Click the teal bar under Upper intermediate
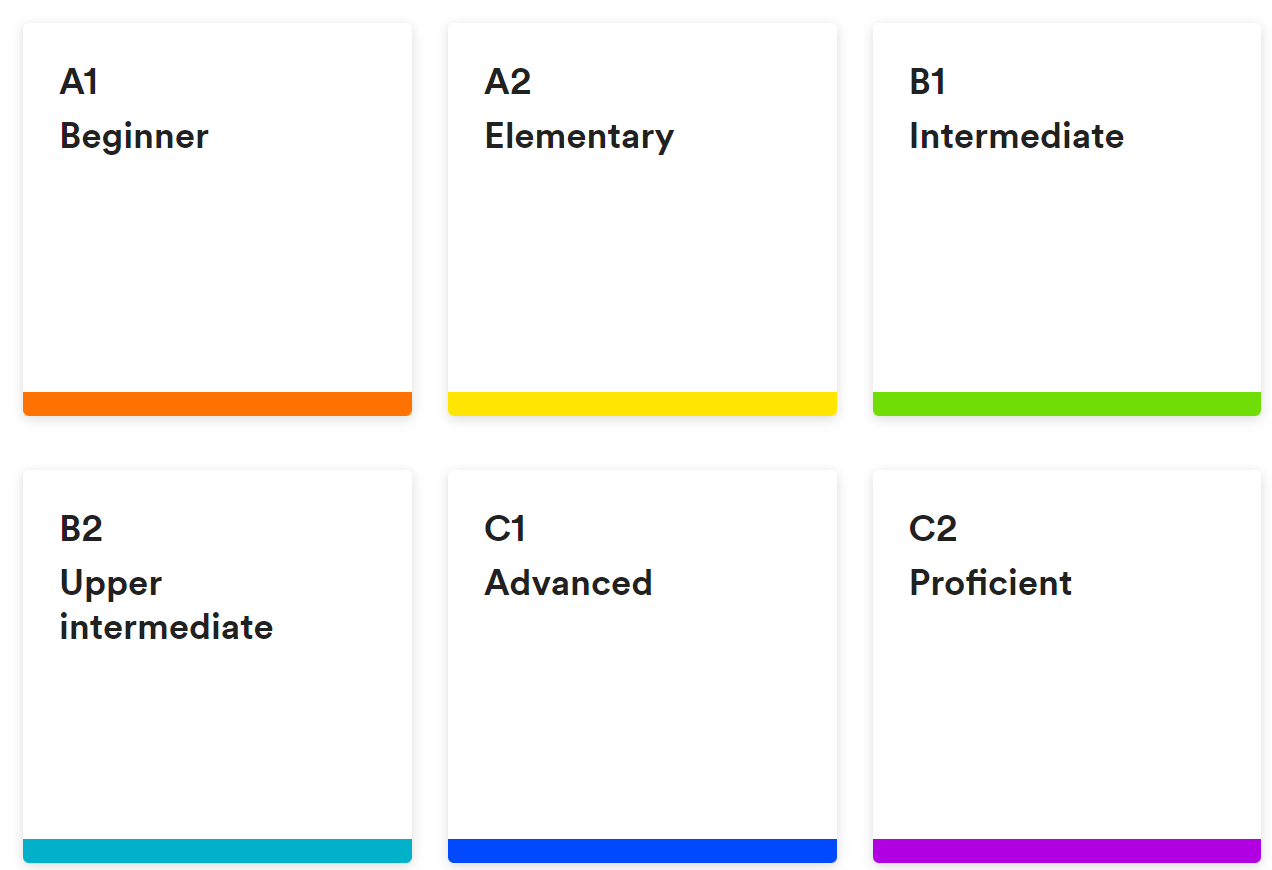Viewport: 1272px width, 870px height. (x=217, y=850)
